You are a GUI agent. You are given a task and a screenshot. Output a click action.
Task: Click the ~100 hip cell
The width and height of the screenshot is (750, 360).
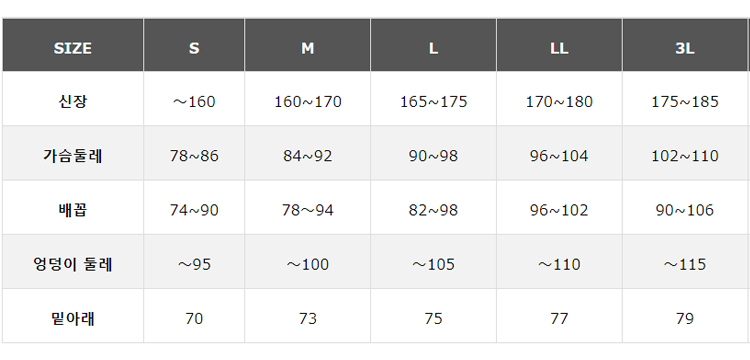308,262
